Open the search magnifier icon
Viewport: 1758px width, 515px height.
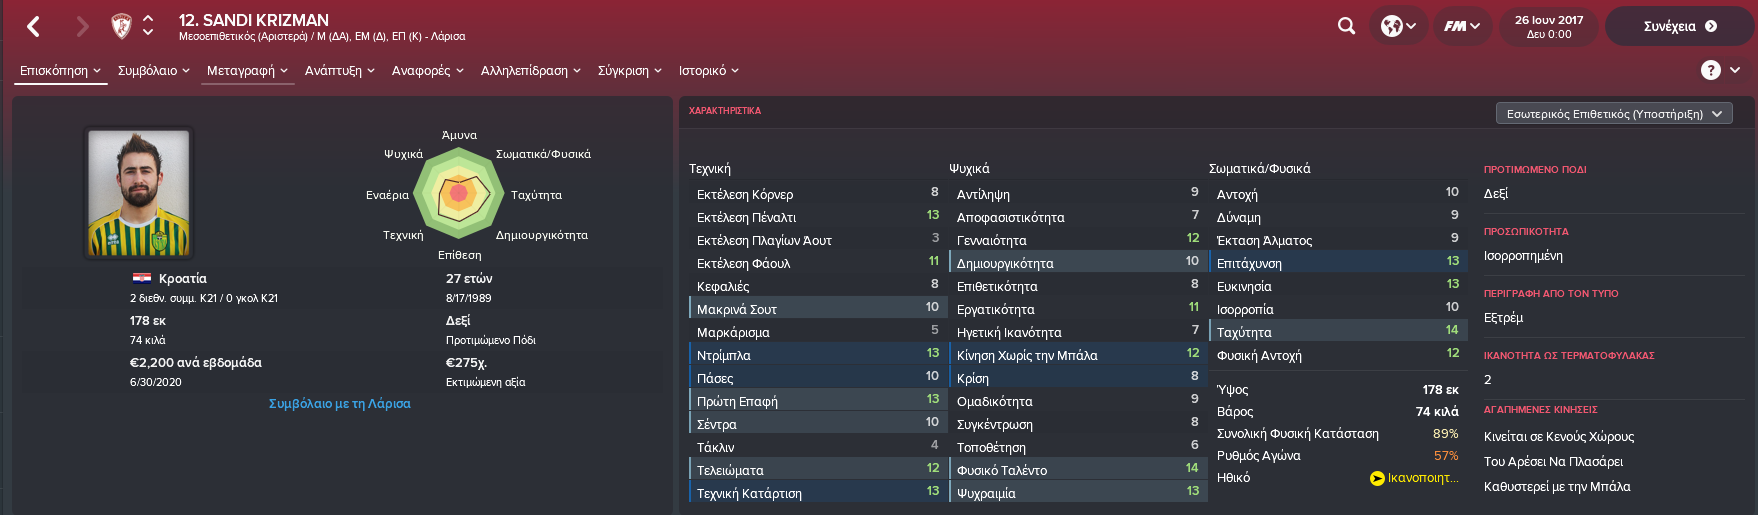[x=1347, y=26]
